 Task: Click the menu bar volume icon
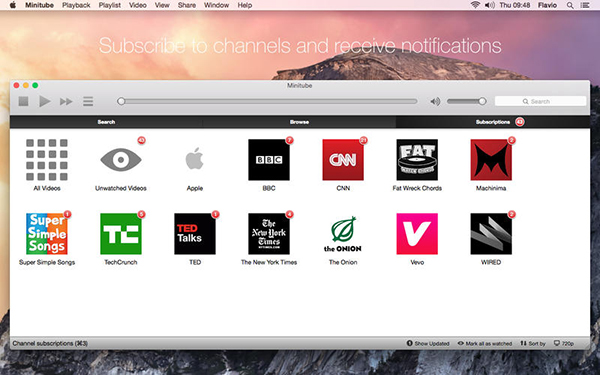(489, 5)
